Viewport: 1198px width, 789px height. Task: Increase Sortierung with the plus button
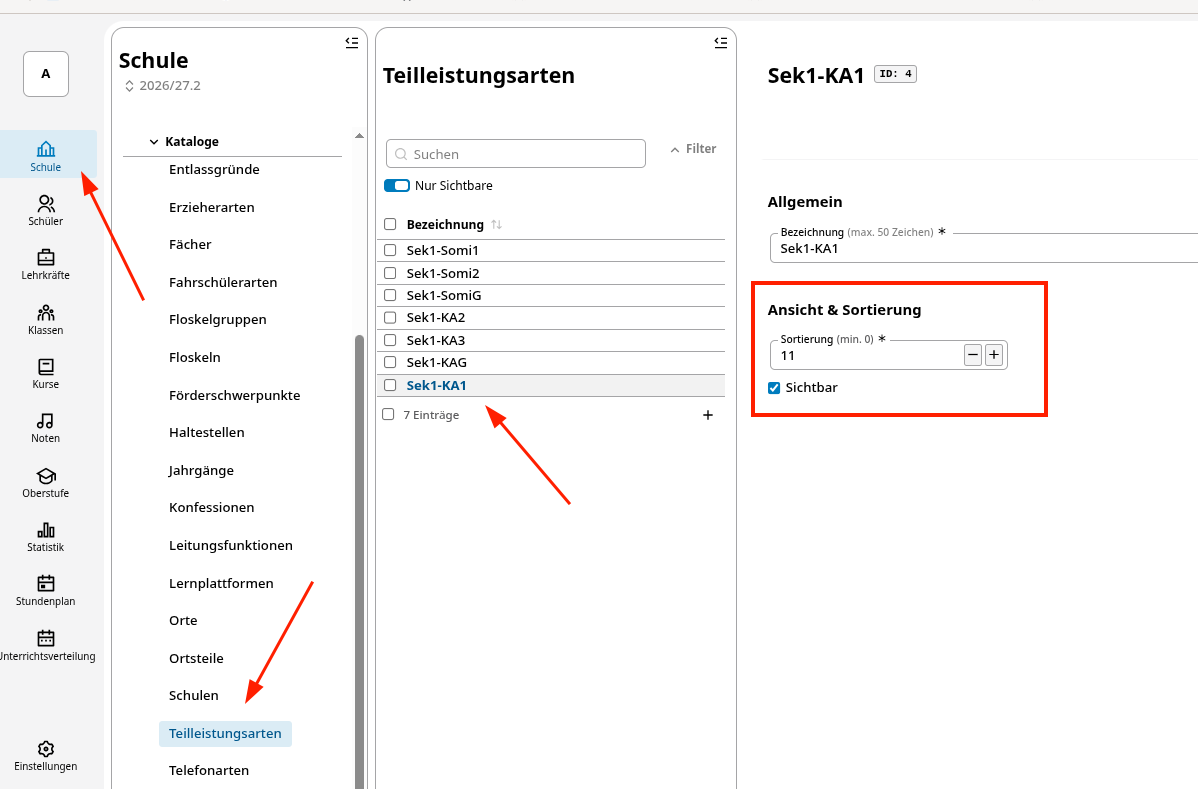pyautogui.click(x=994, y=354)
